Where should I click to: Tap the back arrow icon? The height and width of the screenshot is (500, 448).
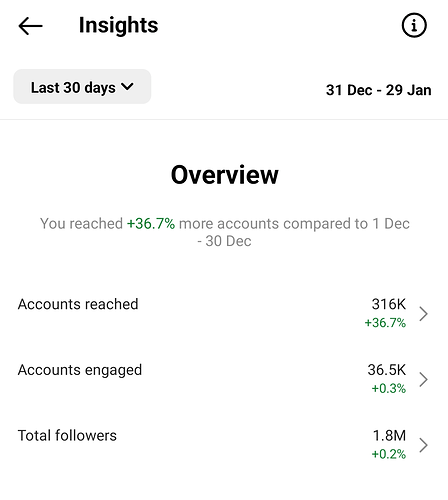30,26
